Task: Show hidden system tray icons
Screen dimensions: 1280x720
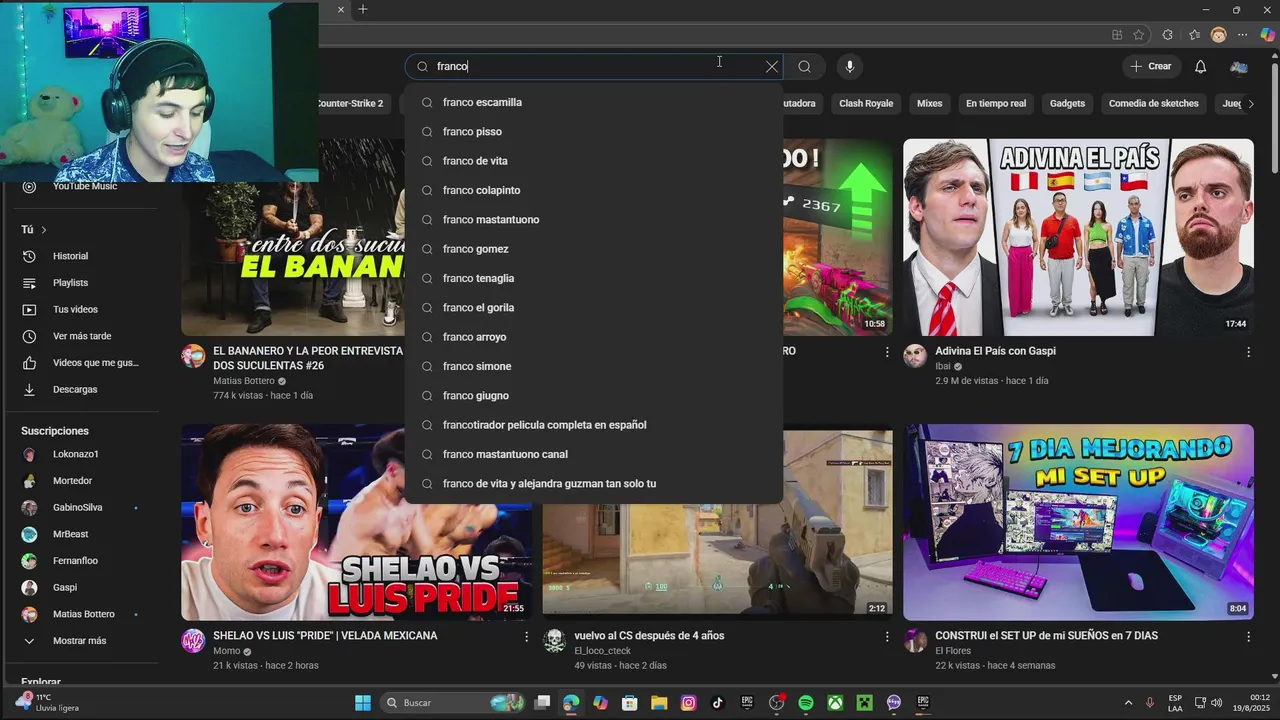Action: 1128,703
